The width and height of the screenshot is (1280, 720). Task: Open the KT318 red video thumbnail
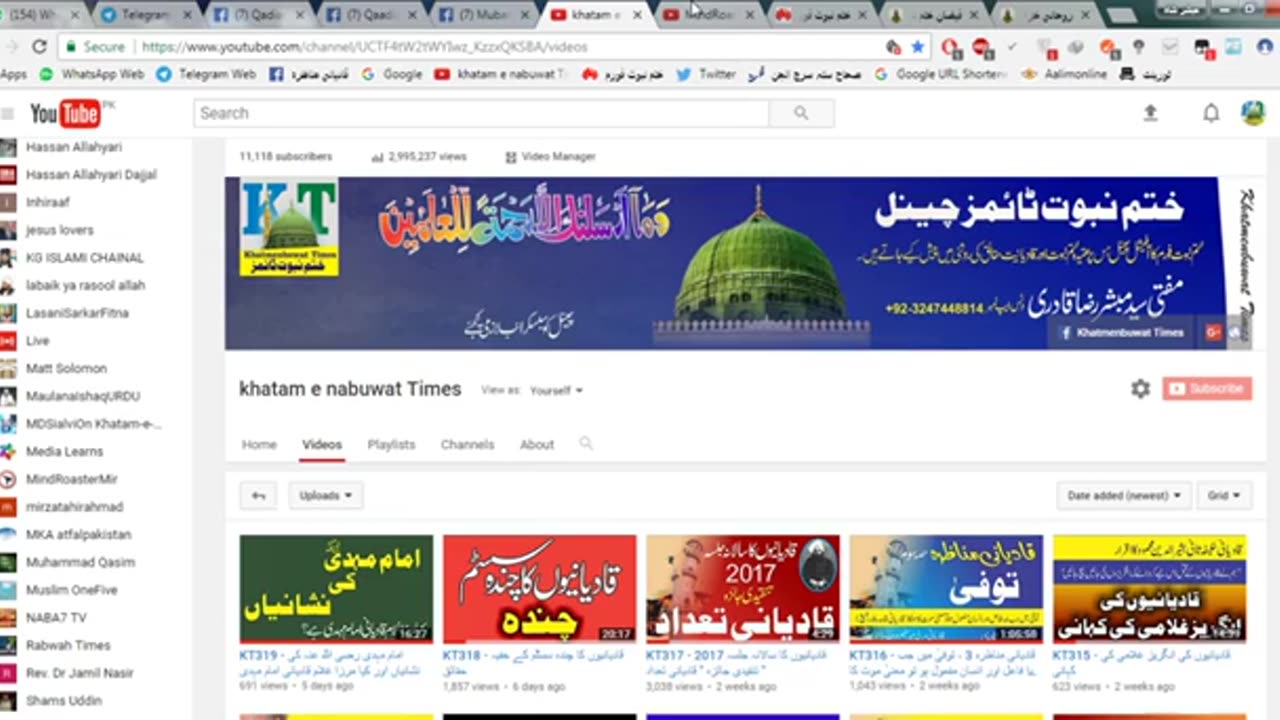(x=539, y=589)
